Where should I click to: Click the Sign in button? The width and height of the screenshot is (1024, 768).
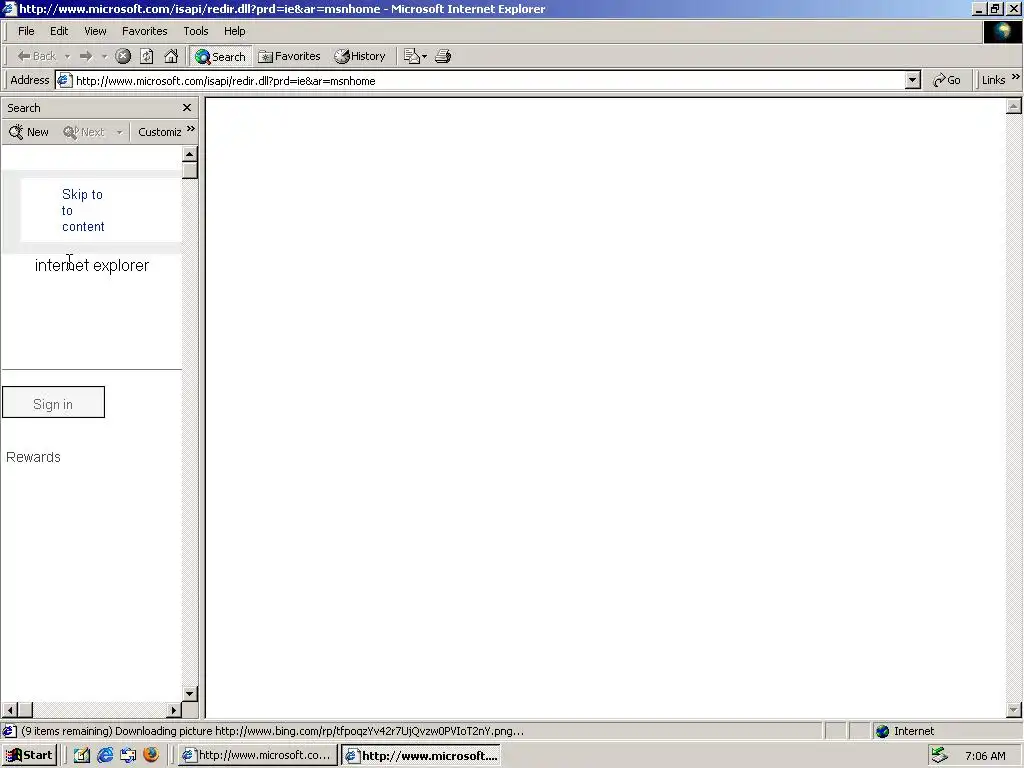pyautogui.click(x=54, y=402)
